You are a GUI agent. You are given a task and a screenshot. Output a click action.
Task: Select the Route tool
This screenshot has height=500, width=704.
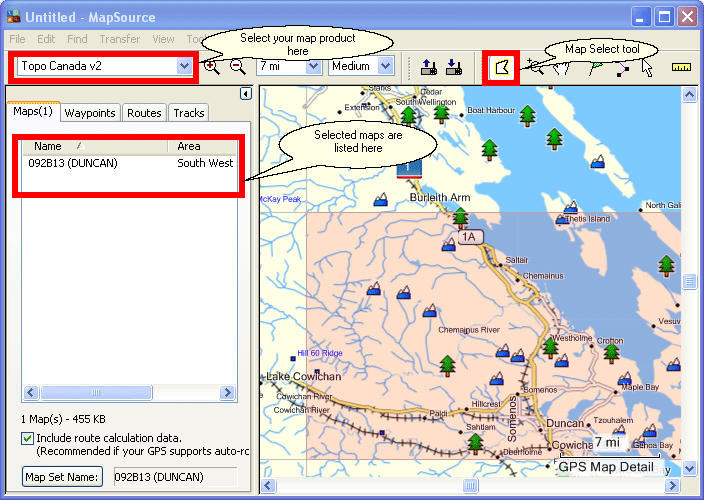point(622,70)
